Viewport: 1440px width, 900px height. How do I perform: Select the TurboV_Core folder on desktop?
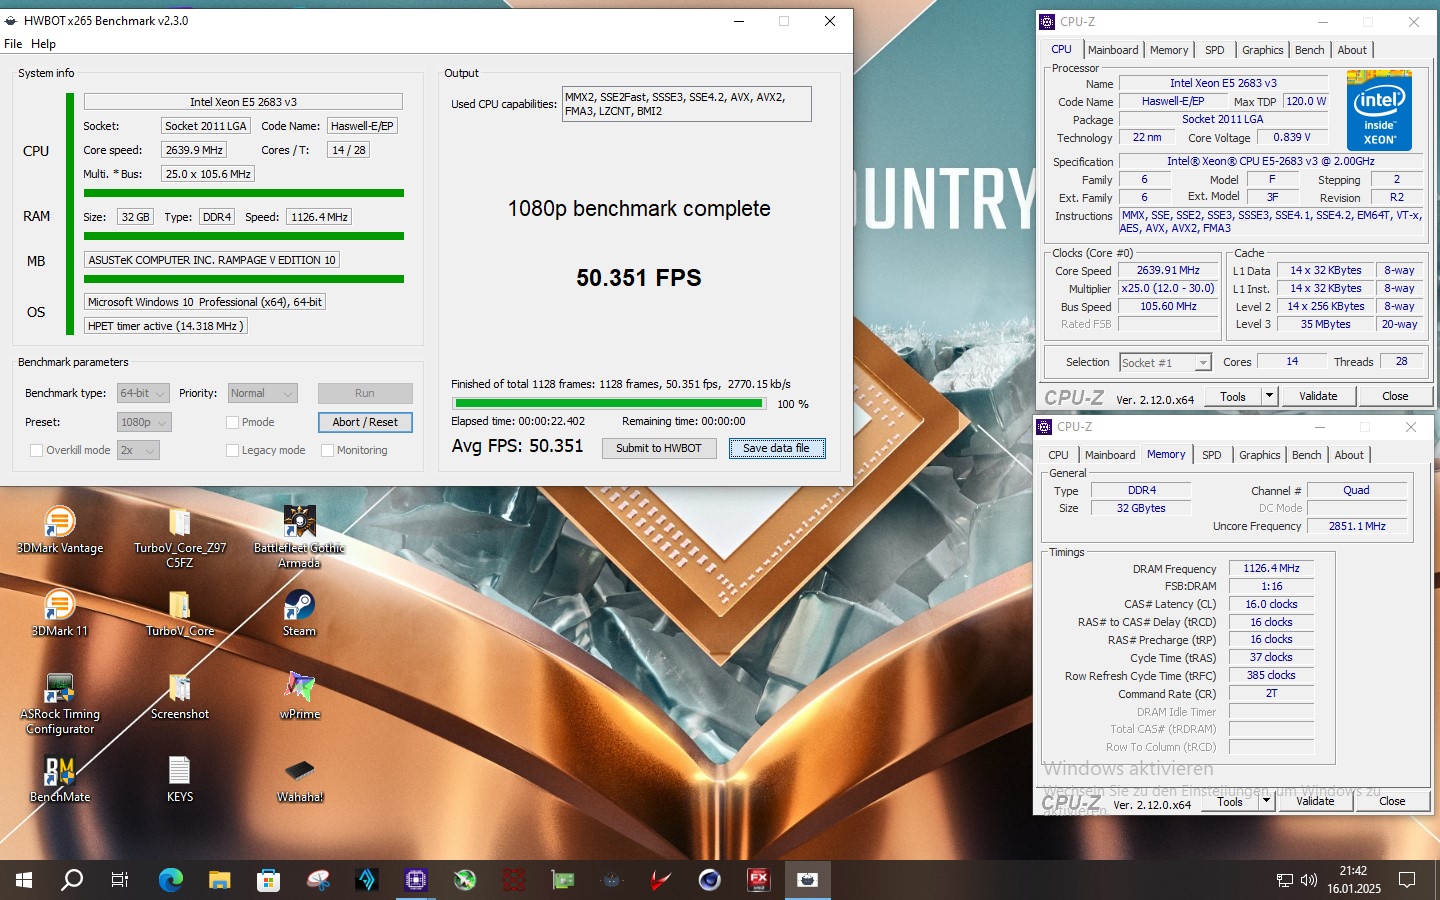(x=180, y=612)
